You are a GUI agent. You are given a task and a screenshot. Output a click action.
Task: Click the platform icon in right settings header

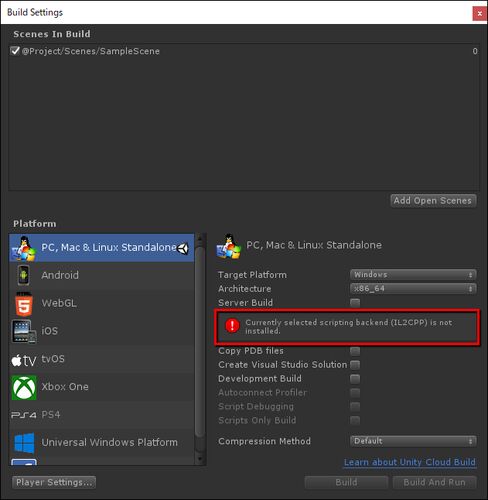(x=228, y=247)
